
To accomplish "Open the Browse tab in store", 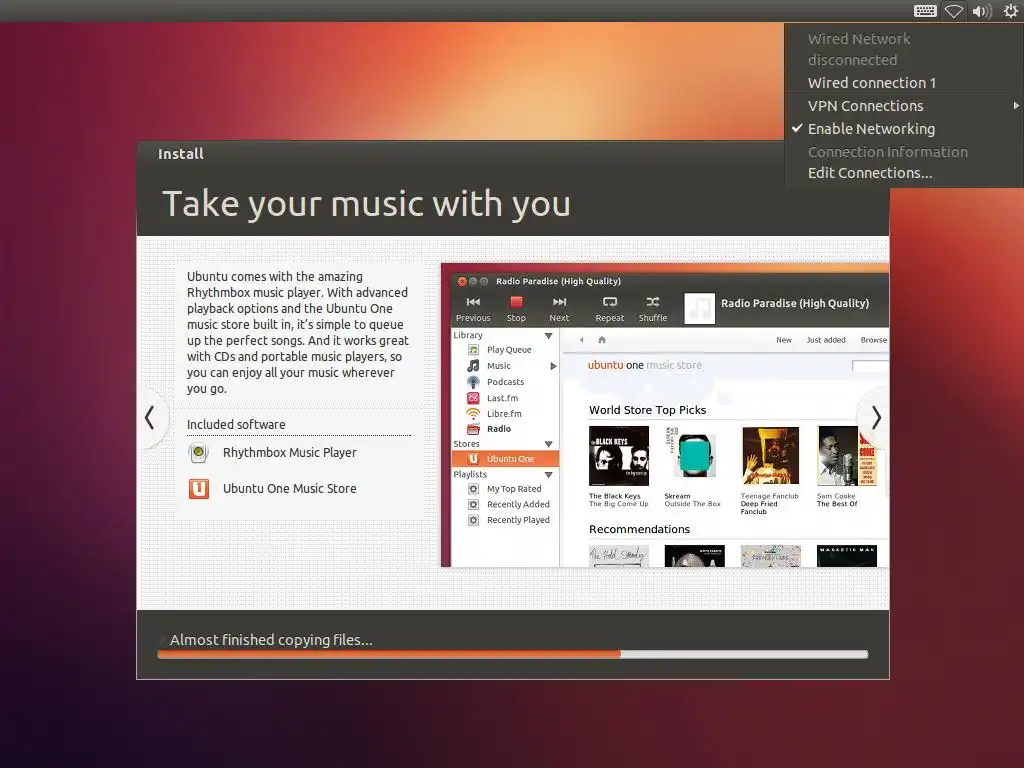I will [x=874, y=340].
